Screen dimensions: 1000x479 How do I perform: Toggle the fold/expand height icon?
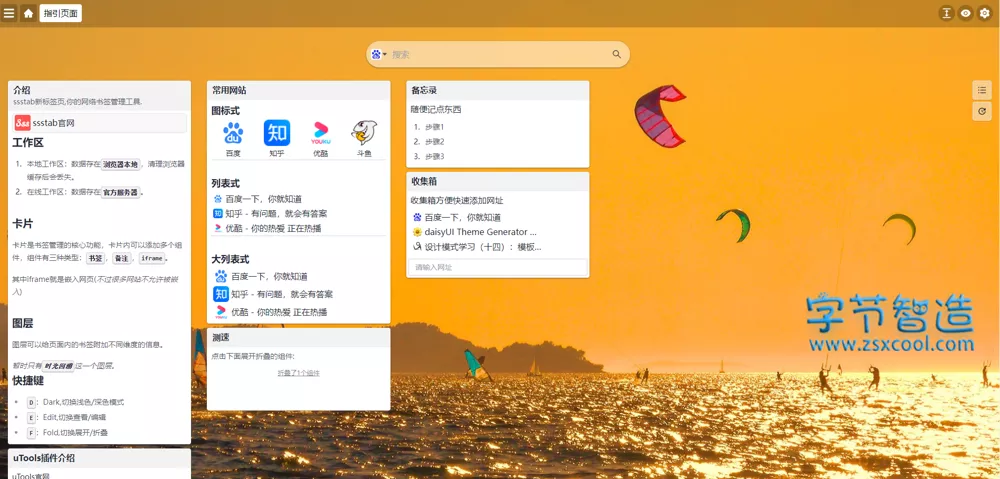947,13
